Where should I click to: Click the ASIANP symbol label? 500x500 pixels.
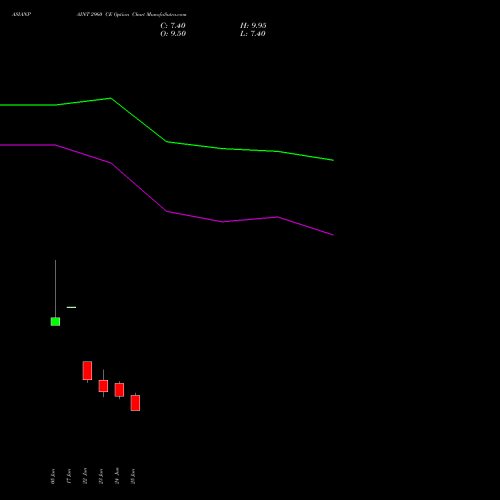pyautogui.click(x=21, y=15)
